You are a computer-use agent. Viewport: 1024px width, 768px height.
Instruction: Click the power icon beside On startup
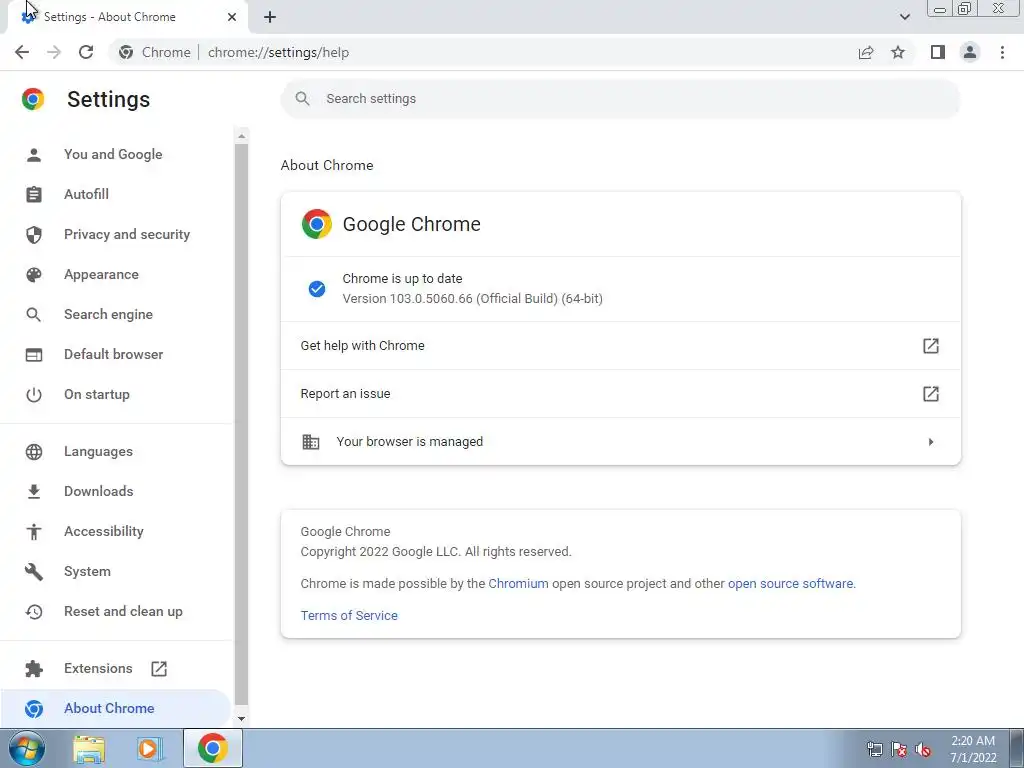pyautogui.click(x=34, y=394)
